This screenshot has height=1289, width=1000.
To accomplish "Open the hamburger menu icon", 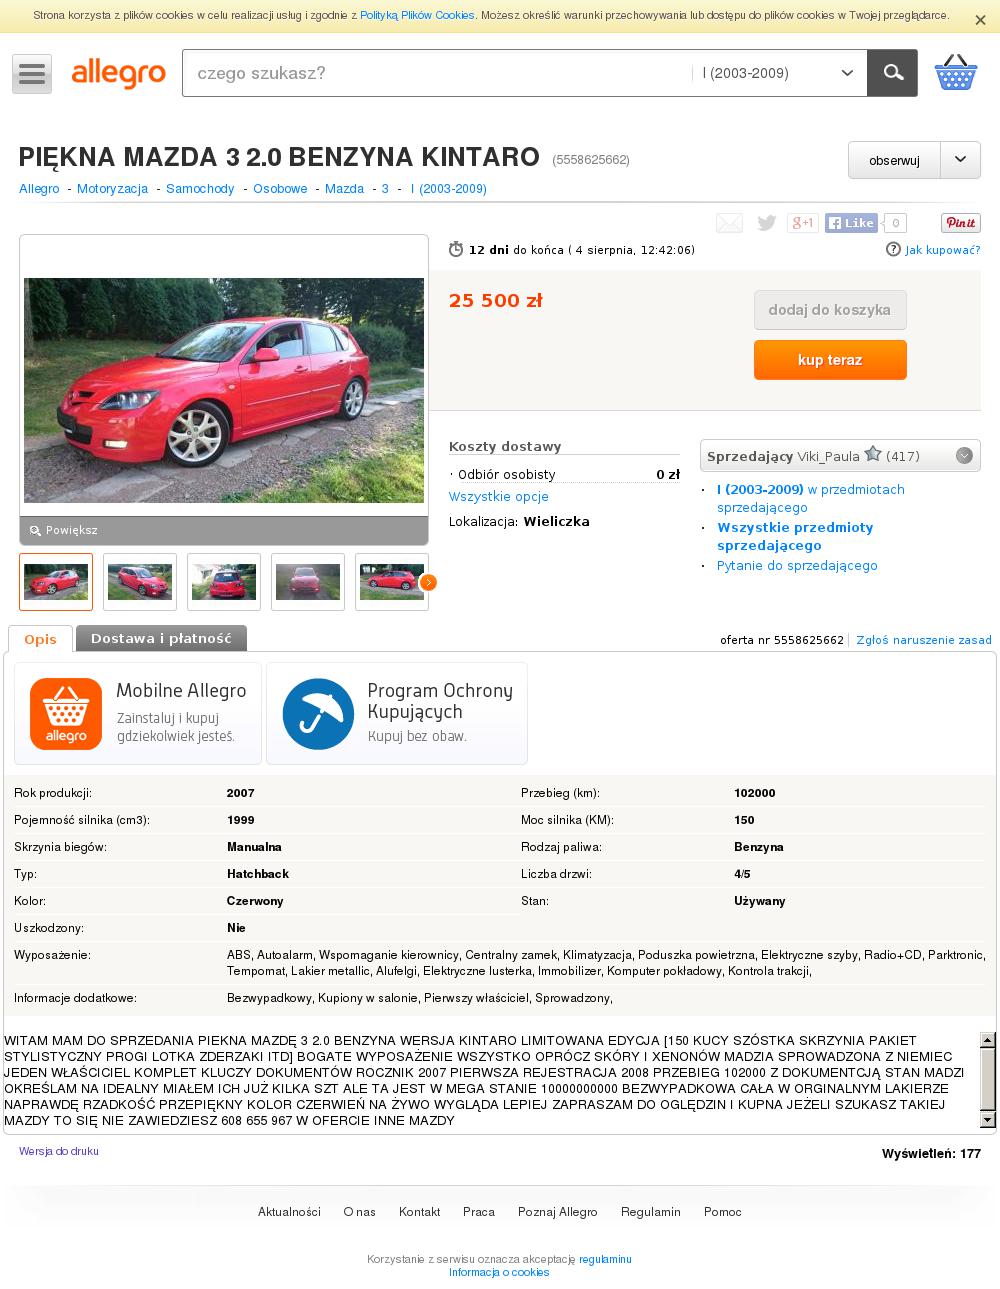I will tap(32, 74).
